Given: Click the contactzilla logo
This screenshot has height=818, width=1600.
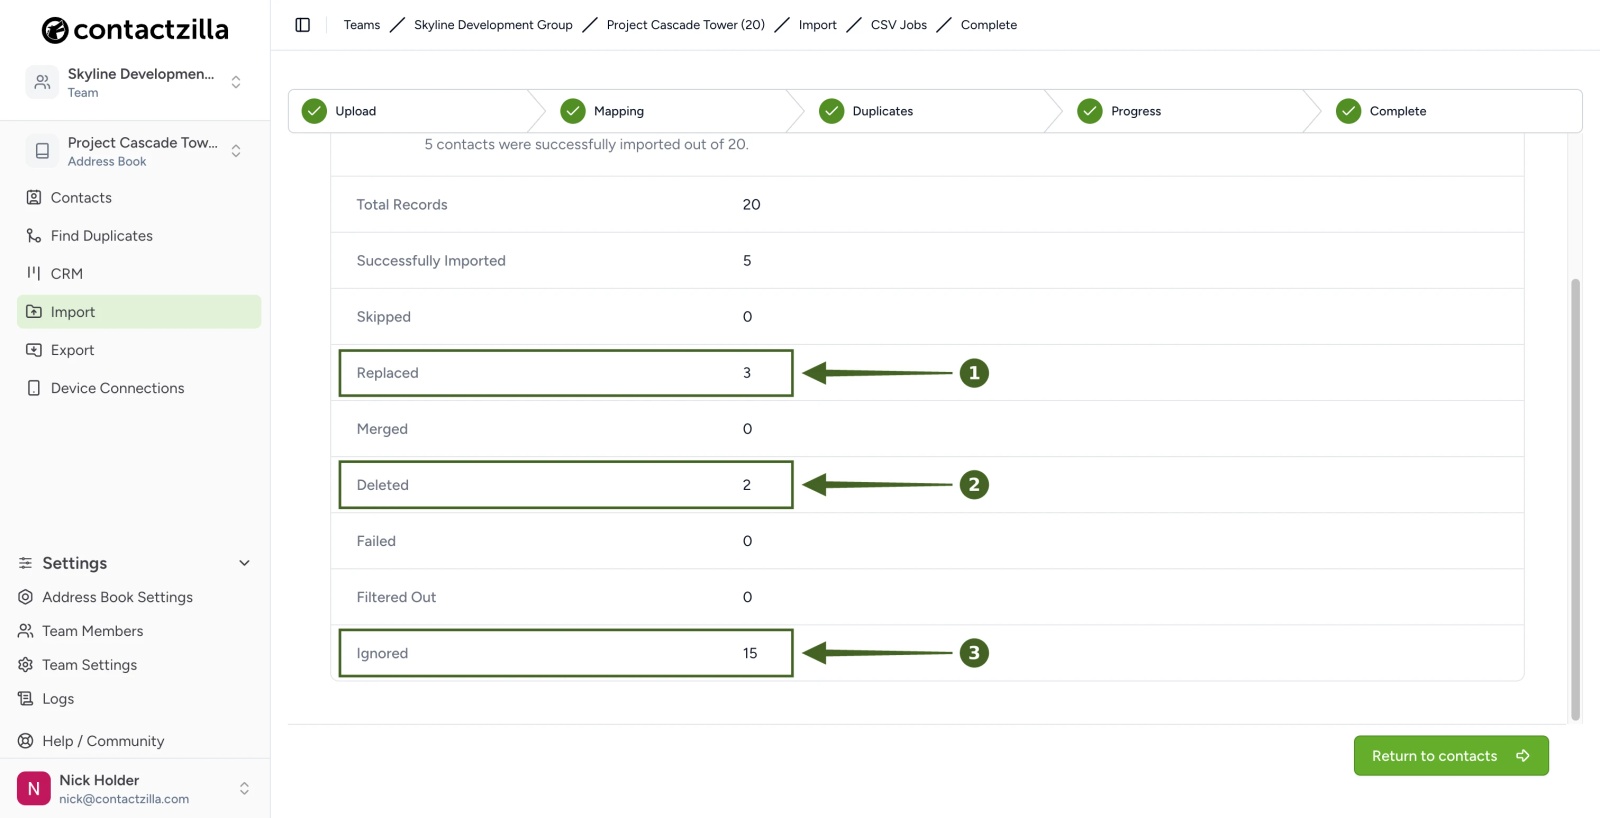Looking at the screenshot, I should click(135, 30).
